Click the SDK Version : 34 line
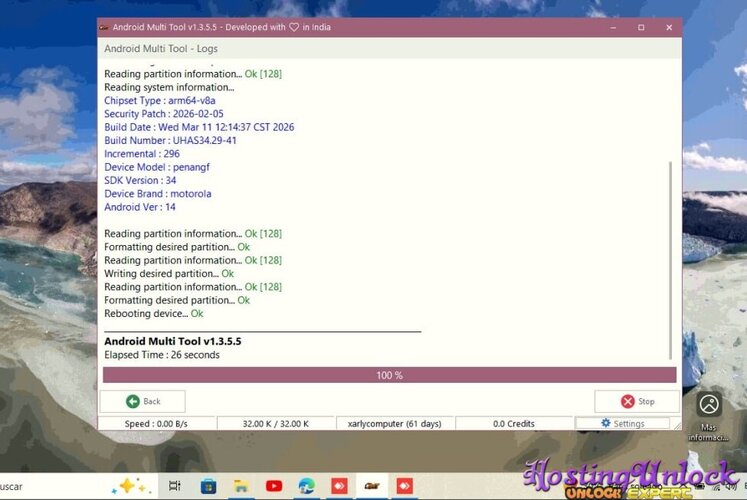 point(140,180)
